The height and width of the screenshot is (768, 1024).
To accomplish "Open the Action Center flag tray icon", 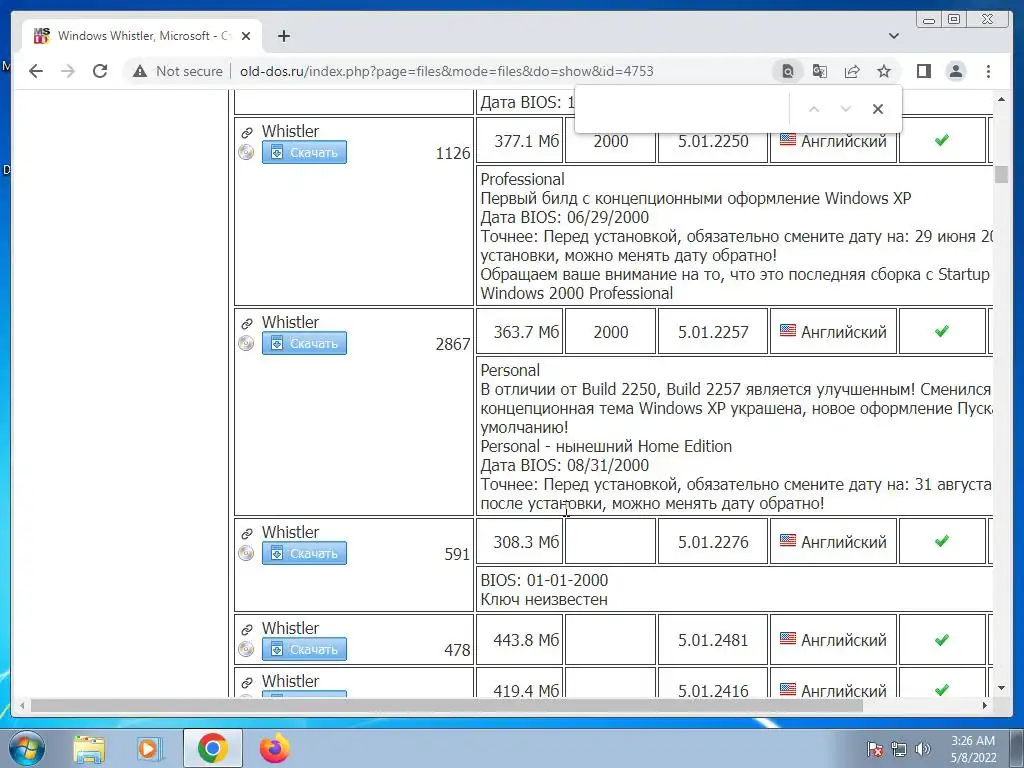I will 875,749.
